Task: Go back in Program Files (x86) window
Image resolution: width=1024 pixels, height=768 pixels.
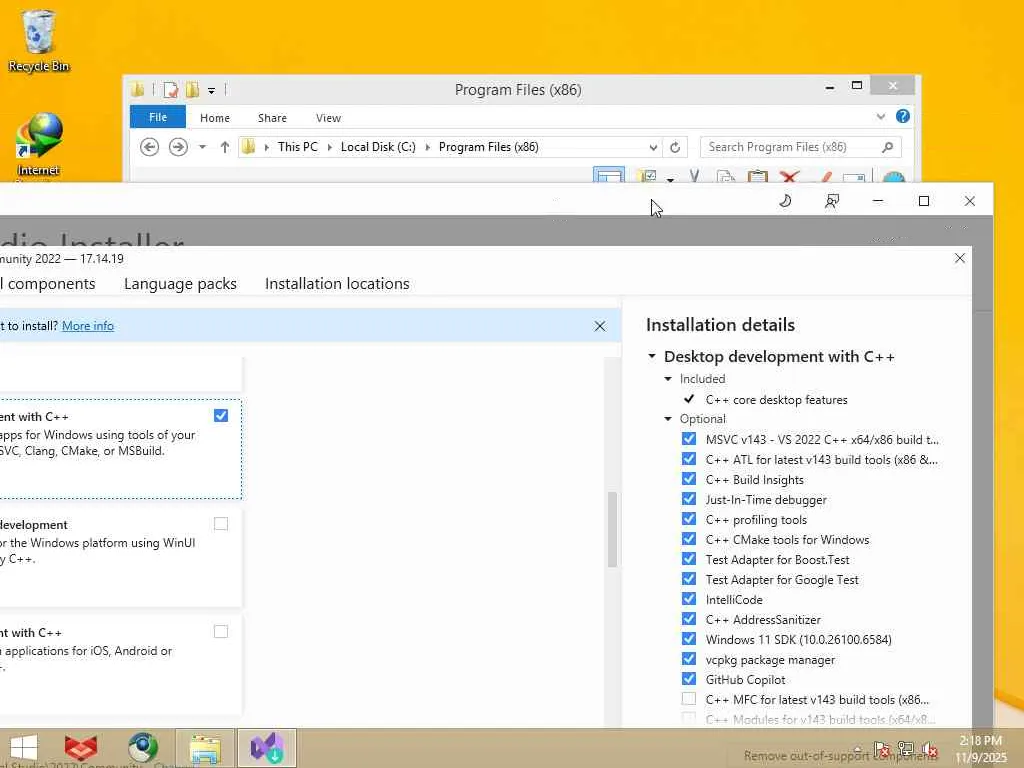Action: coord(150,147)
